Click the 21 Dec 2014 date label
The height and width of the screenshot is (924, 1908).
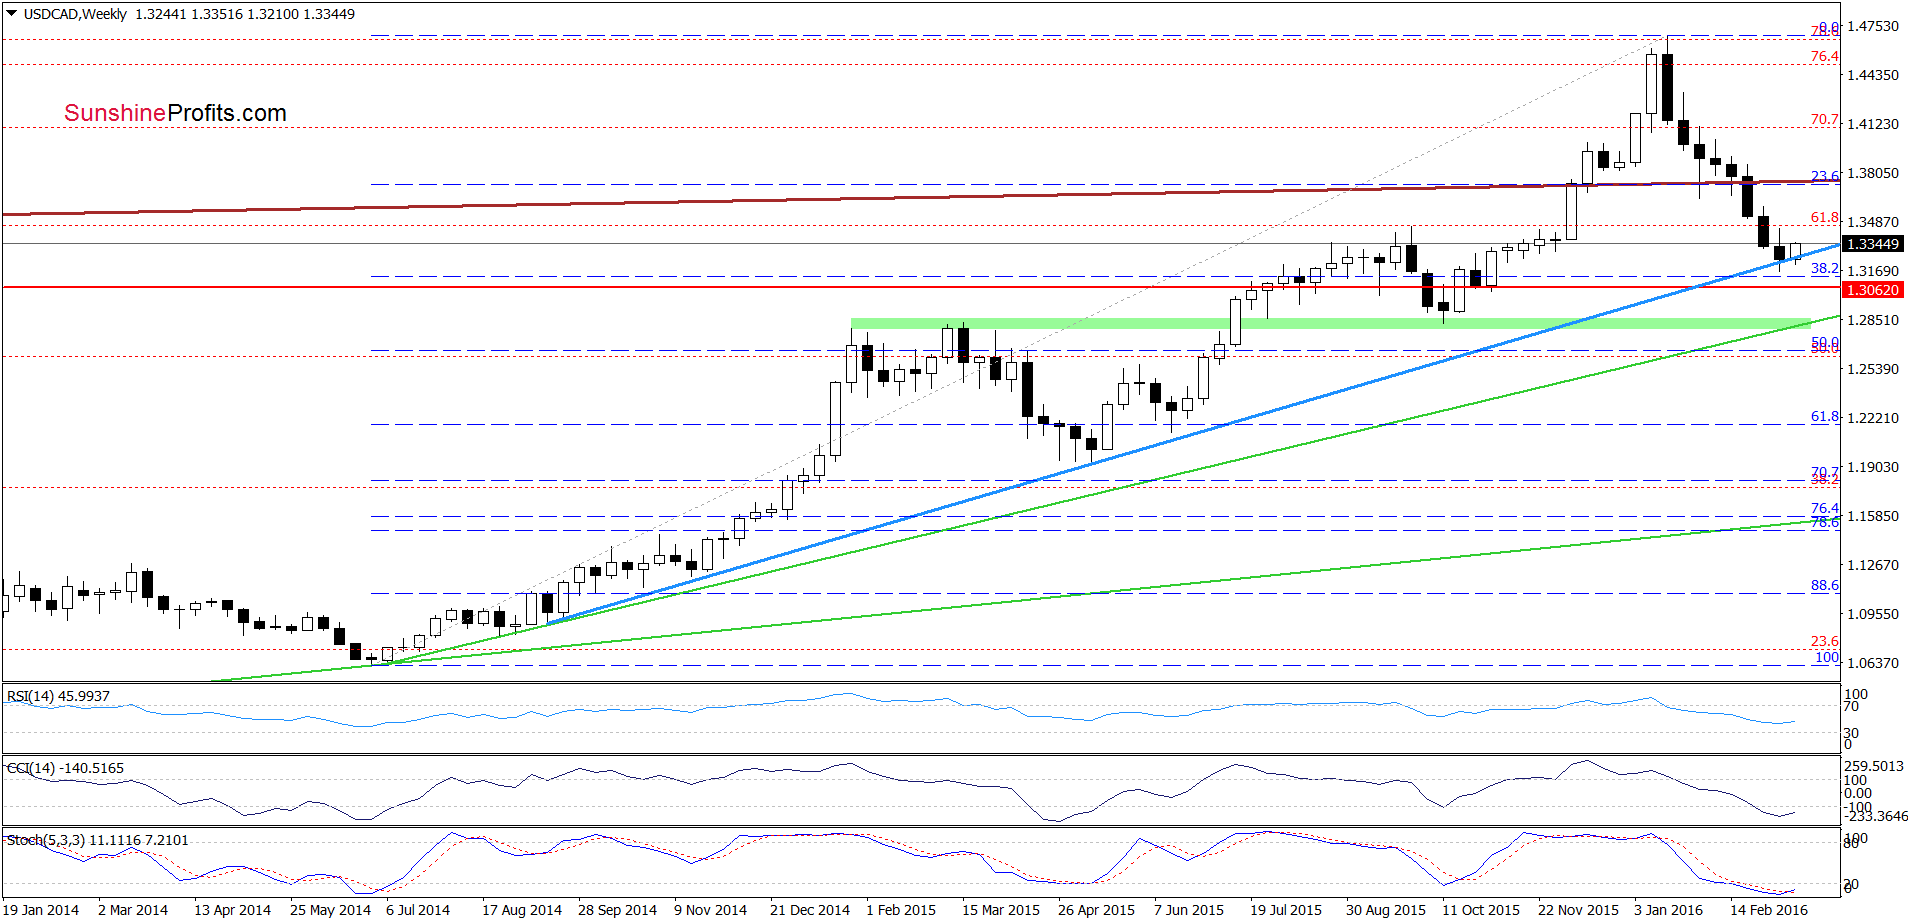[x=810, y=910]
